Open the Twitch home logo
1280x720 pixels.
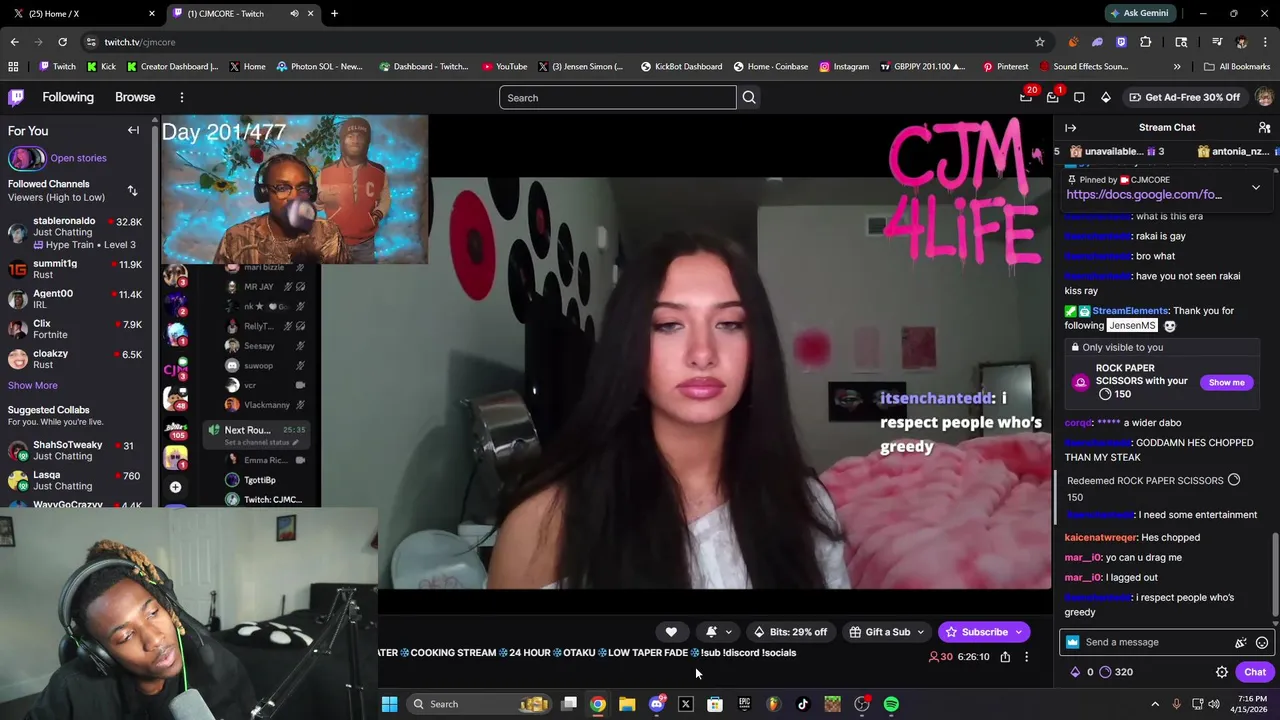tap(16, 97)
